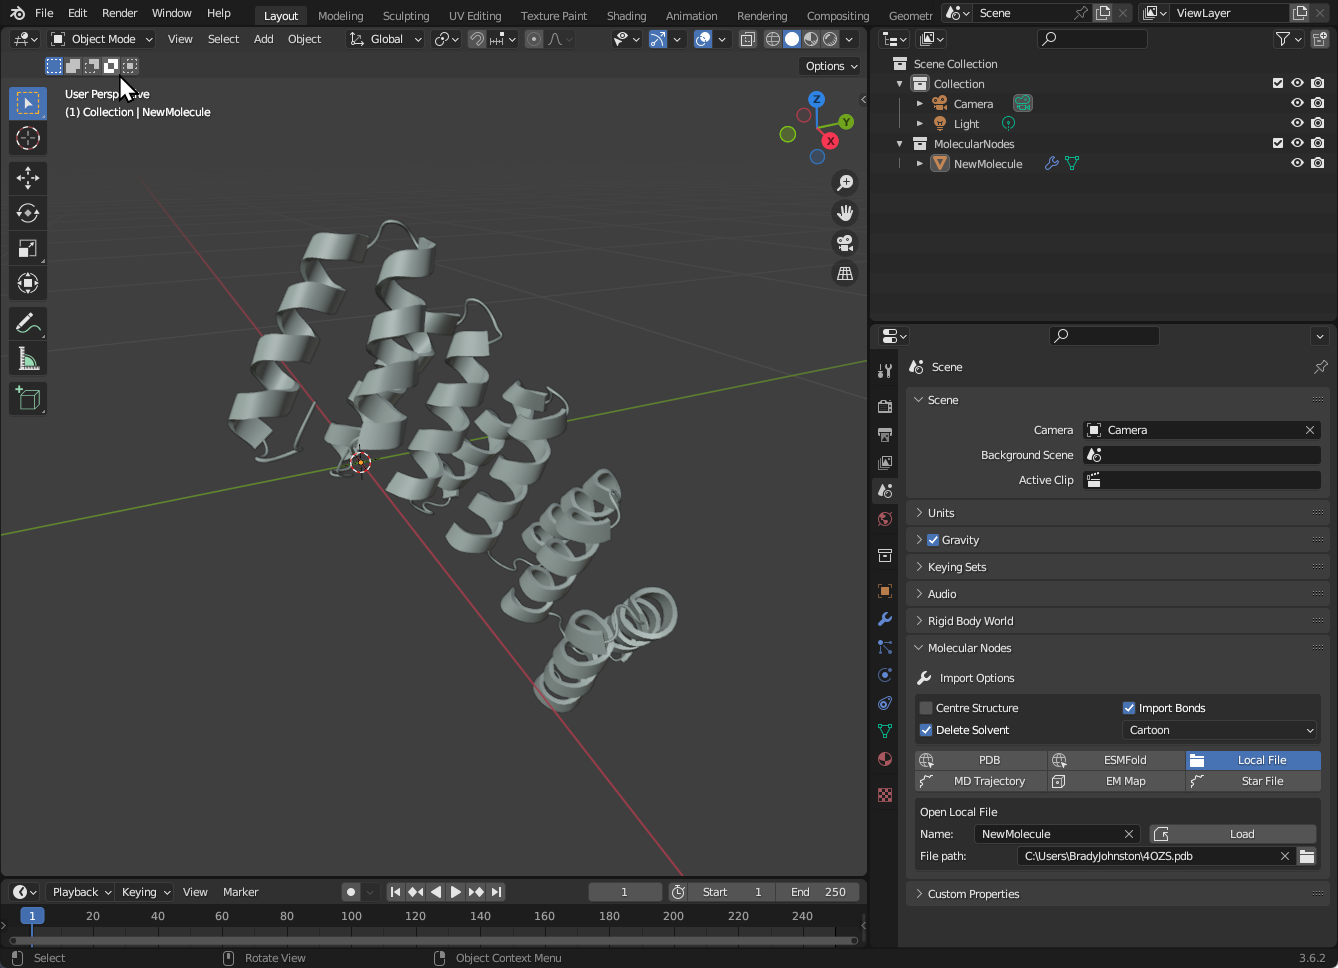Switch to the Shading workspace tab
The height and width of the screenshot is (968, 1338).
[626, 16]
